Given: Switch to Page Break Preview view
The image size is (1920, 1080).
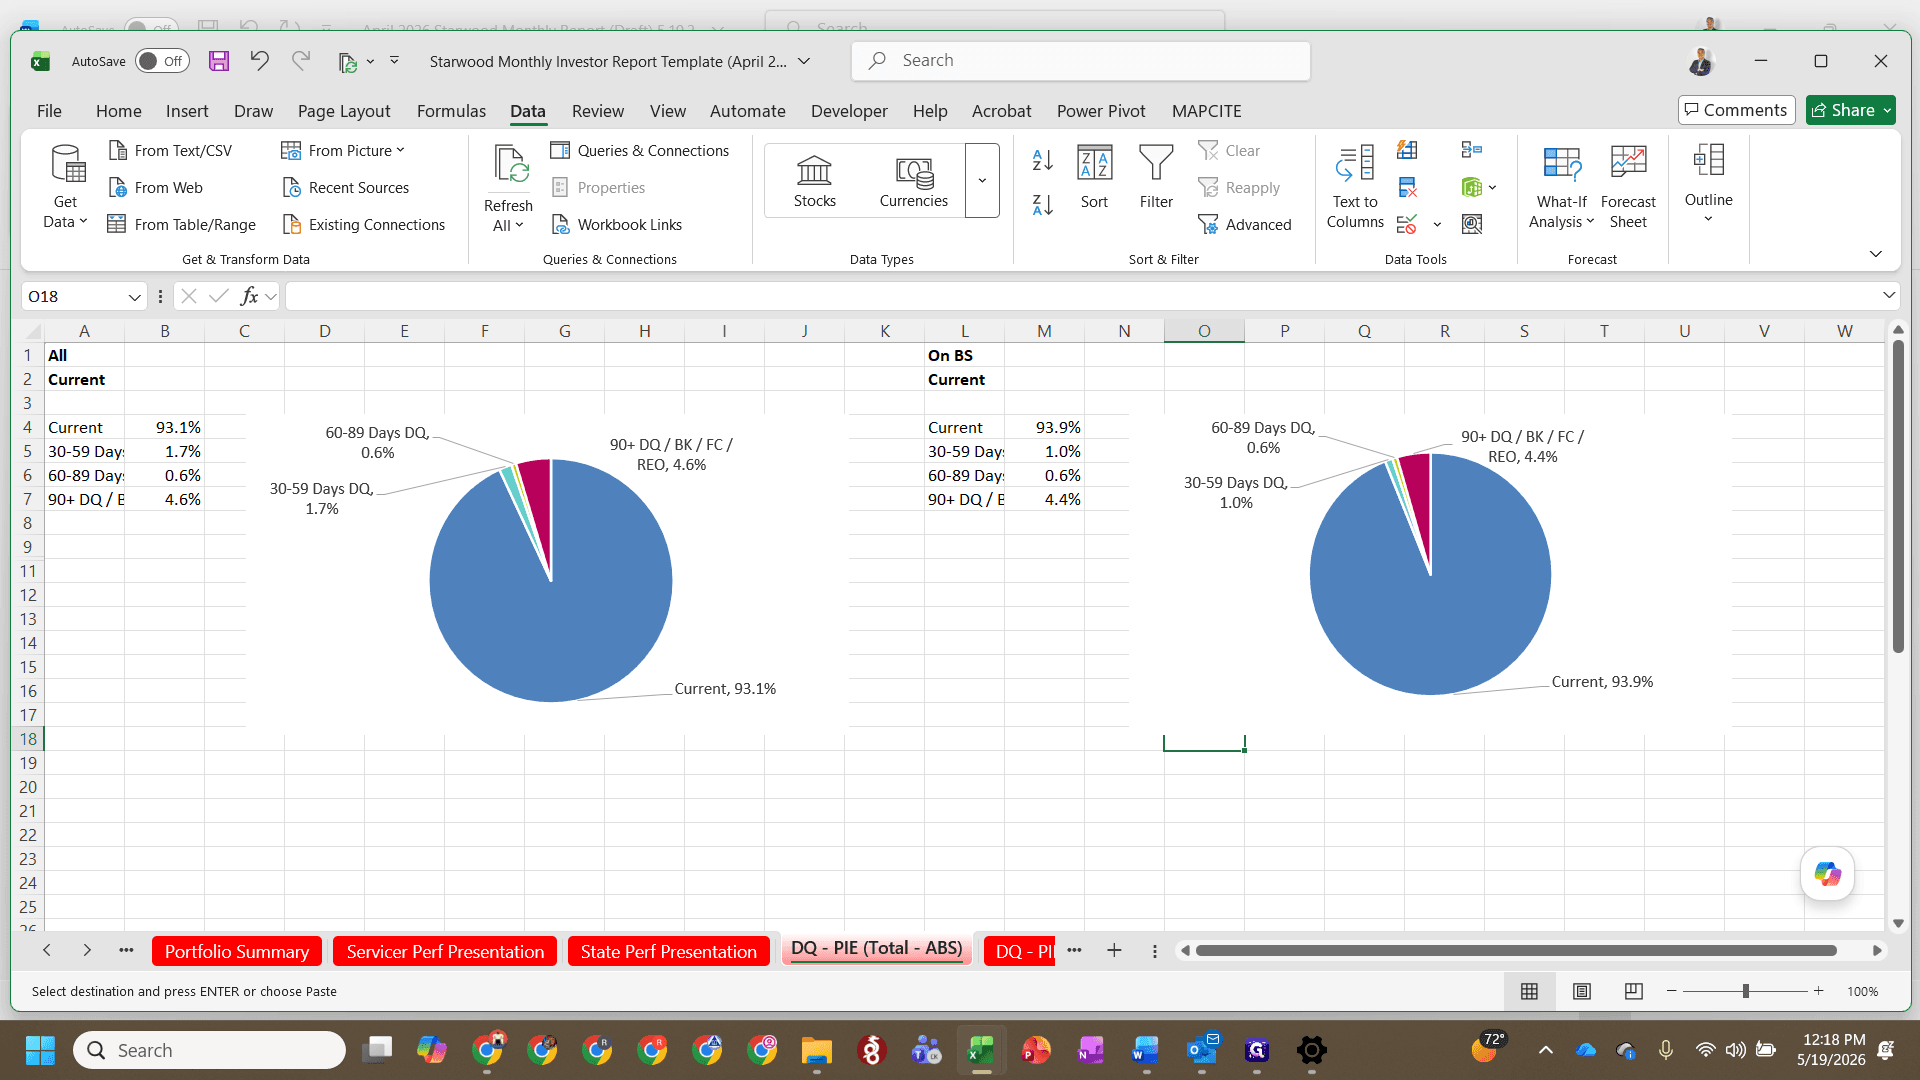Looking at the screenshot, I should (x=1634, y=991).
